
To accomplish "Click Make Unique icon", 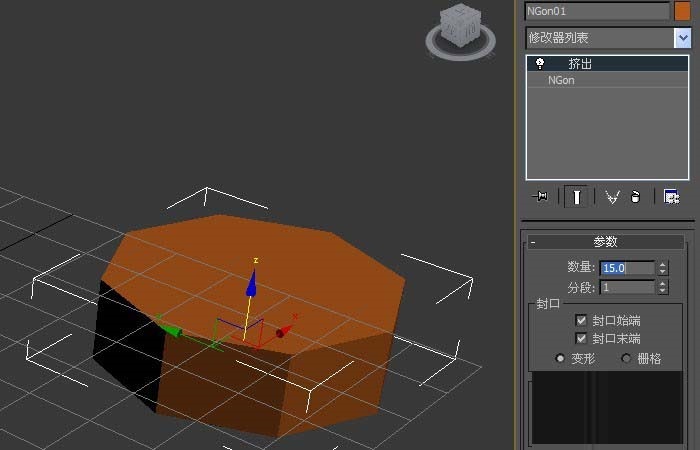I will (x=612, y=197).
